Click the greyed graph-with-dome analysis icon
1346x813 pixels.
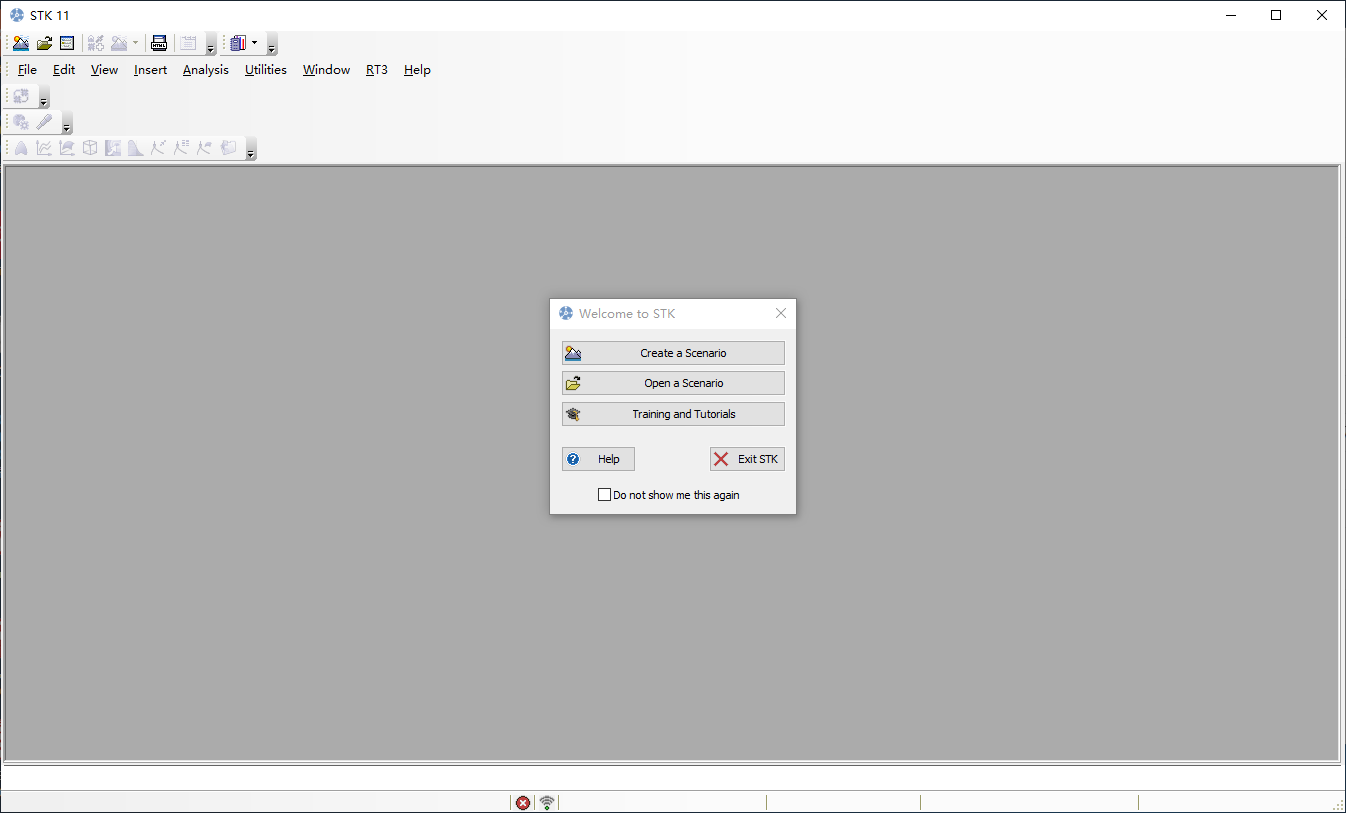click(x=67, y=148)
